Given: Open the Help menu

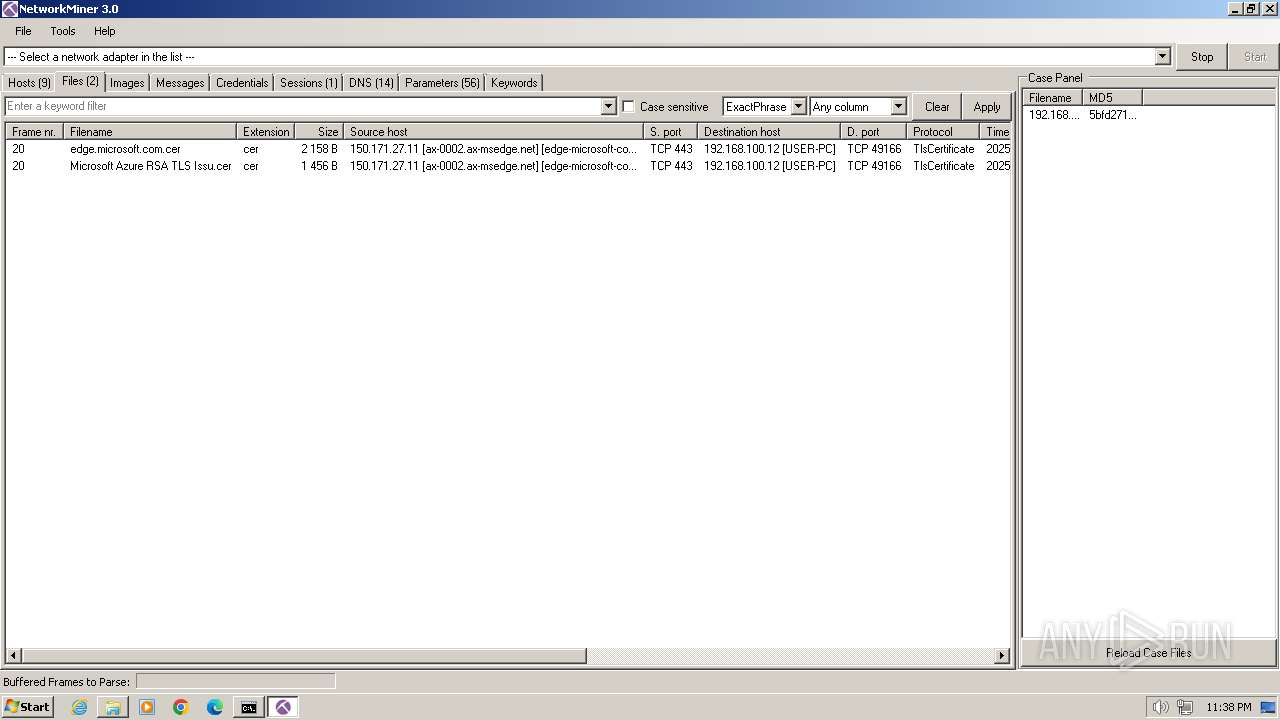Looking at the screenshot, I should 105,31.
